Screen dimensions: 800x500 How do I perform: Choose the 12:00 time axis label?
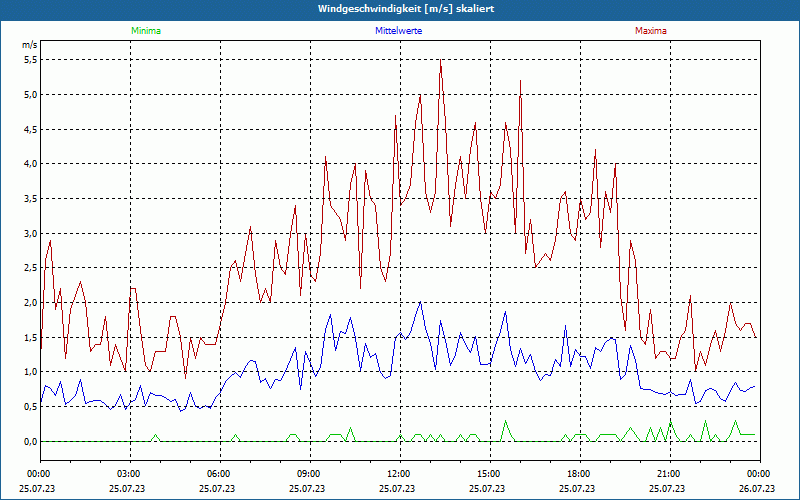399,474
